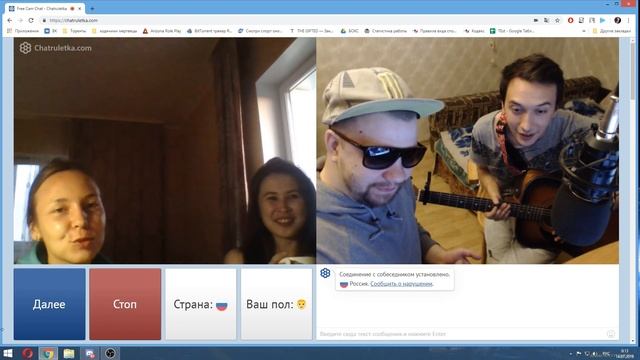Click the Сообщить о нарушении report link
The image size is (640, 360).
coord(402,284)
